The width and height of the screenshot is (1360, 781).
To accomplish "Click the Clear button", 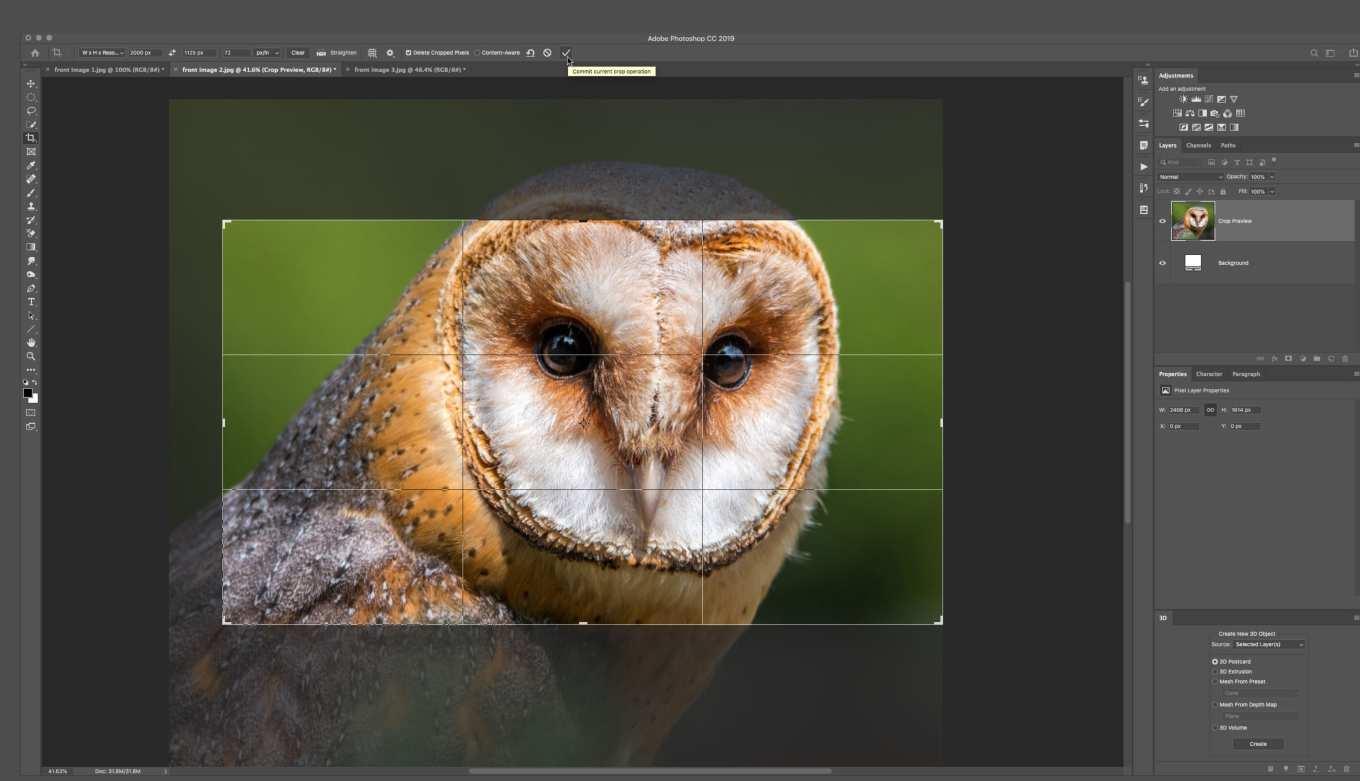I will pos(298,53).
